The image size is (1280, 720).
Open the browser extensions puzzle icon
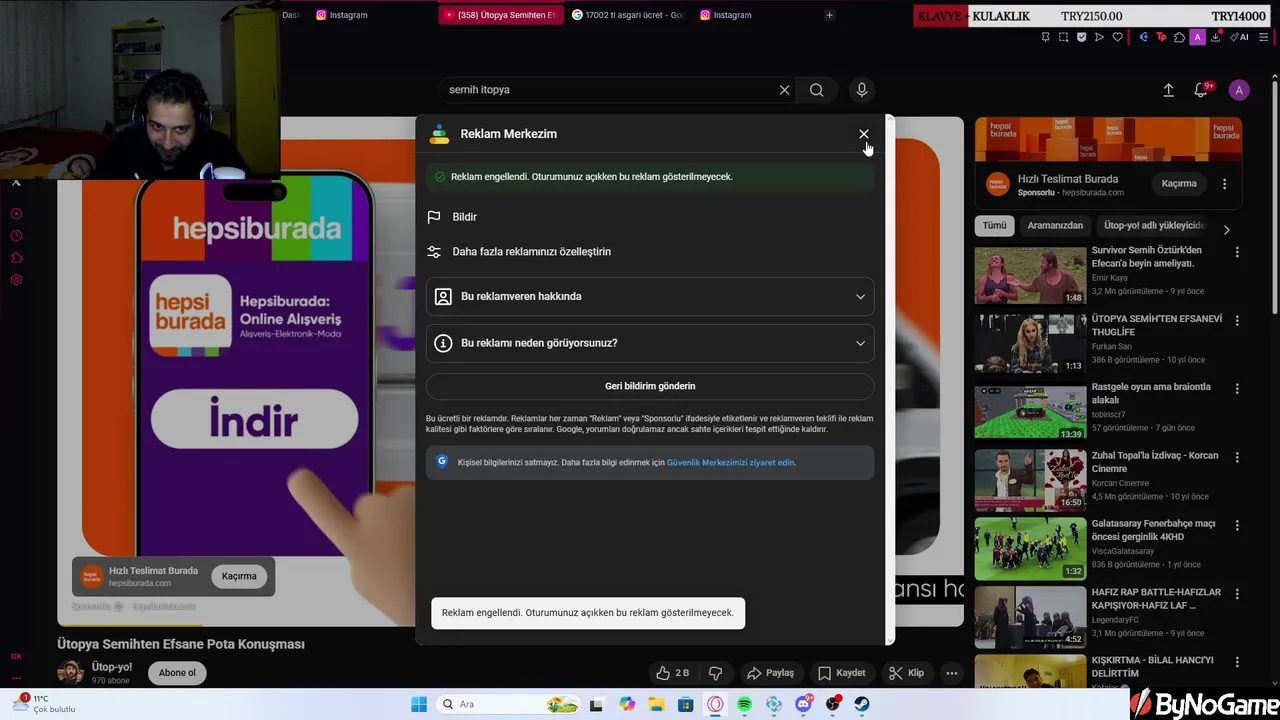pos(1179,37)
